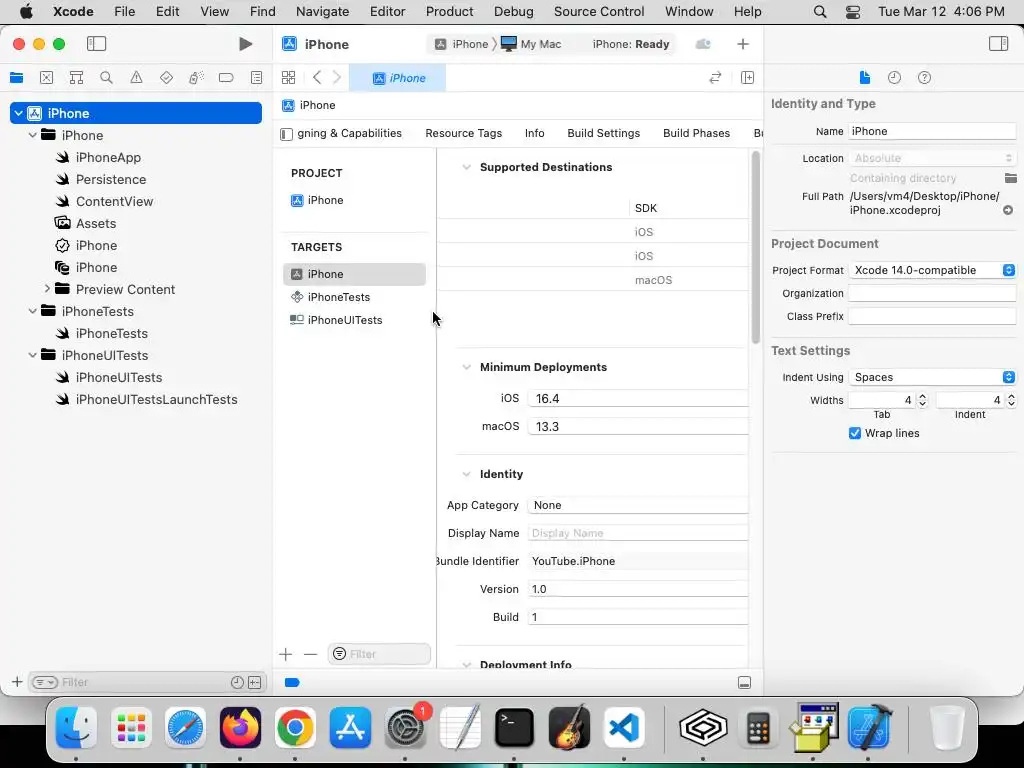Collapse the Minimum Deployments section

[466, 367]
